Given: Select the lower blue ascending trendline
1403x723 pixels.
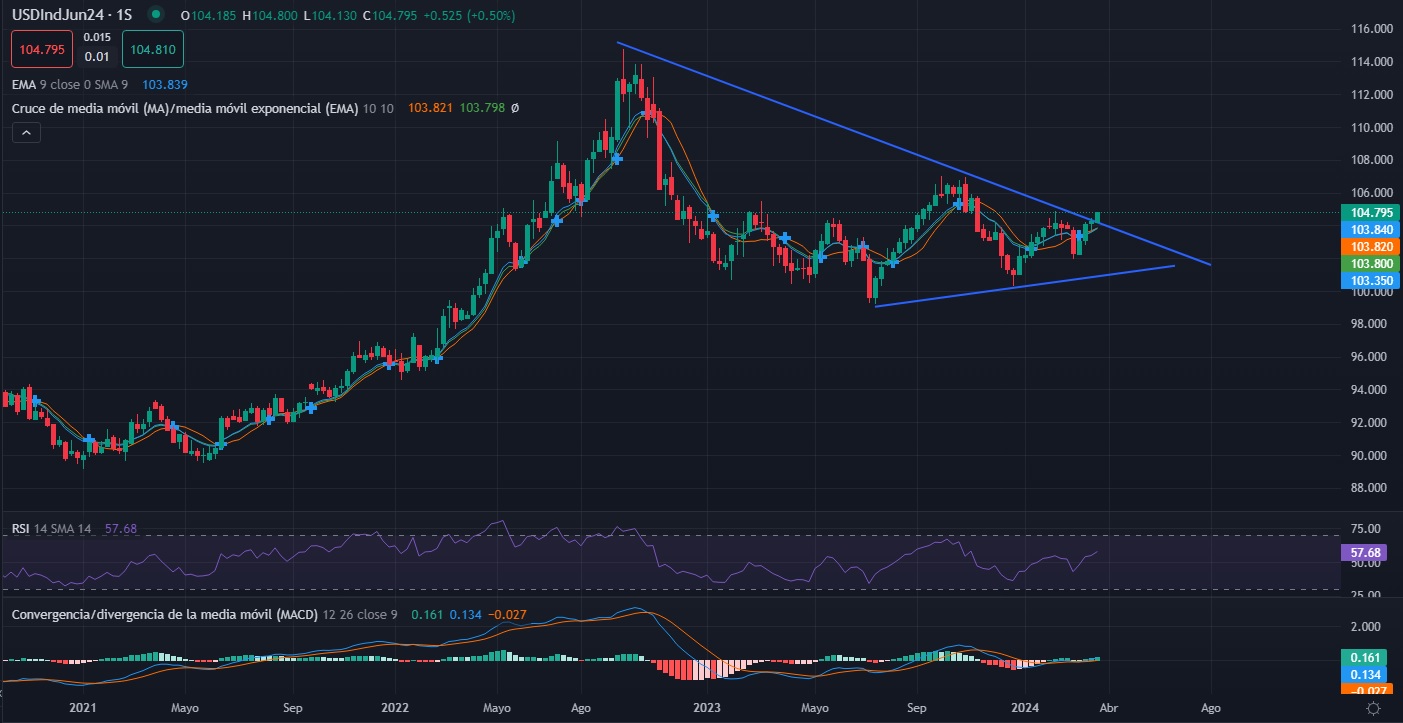Looking at the screenshot, I should [1020, 286].
